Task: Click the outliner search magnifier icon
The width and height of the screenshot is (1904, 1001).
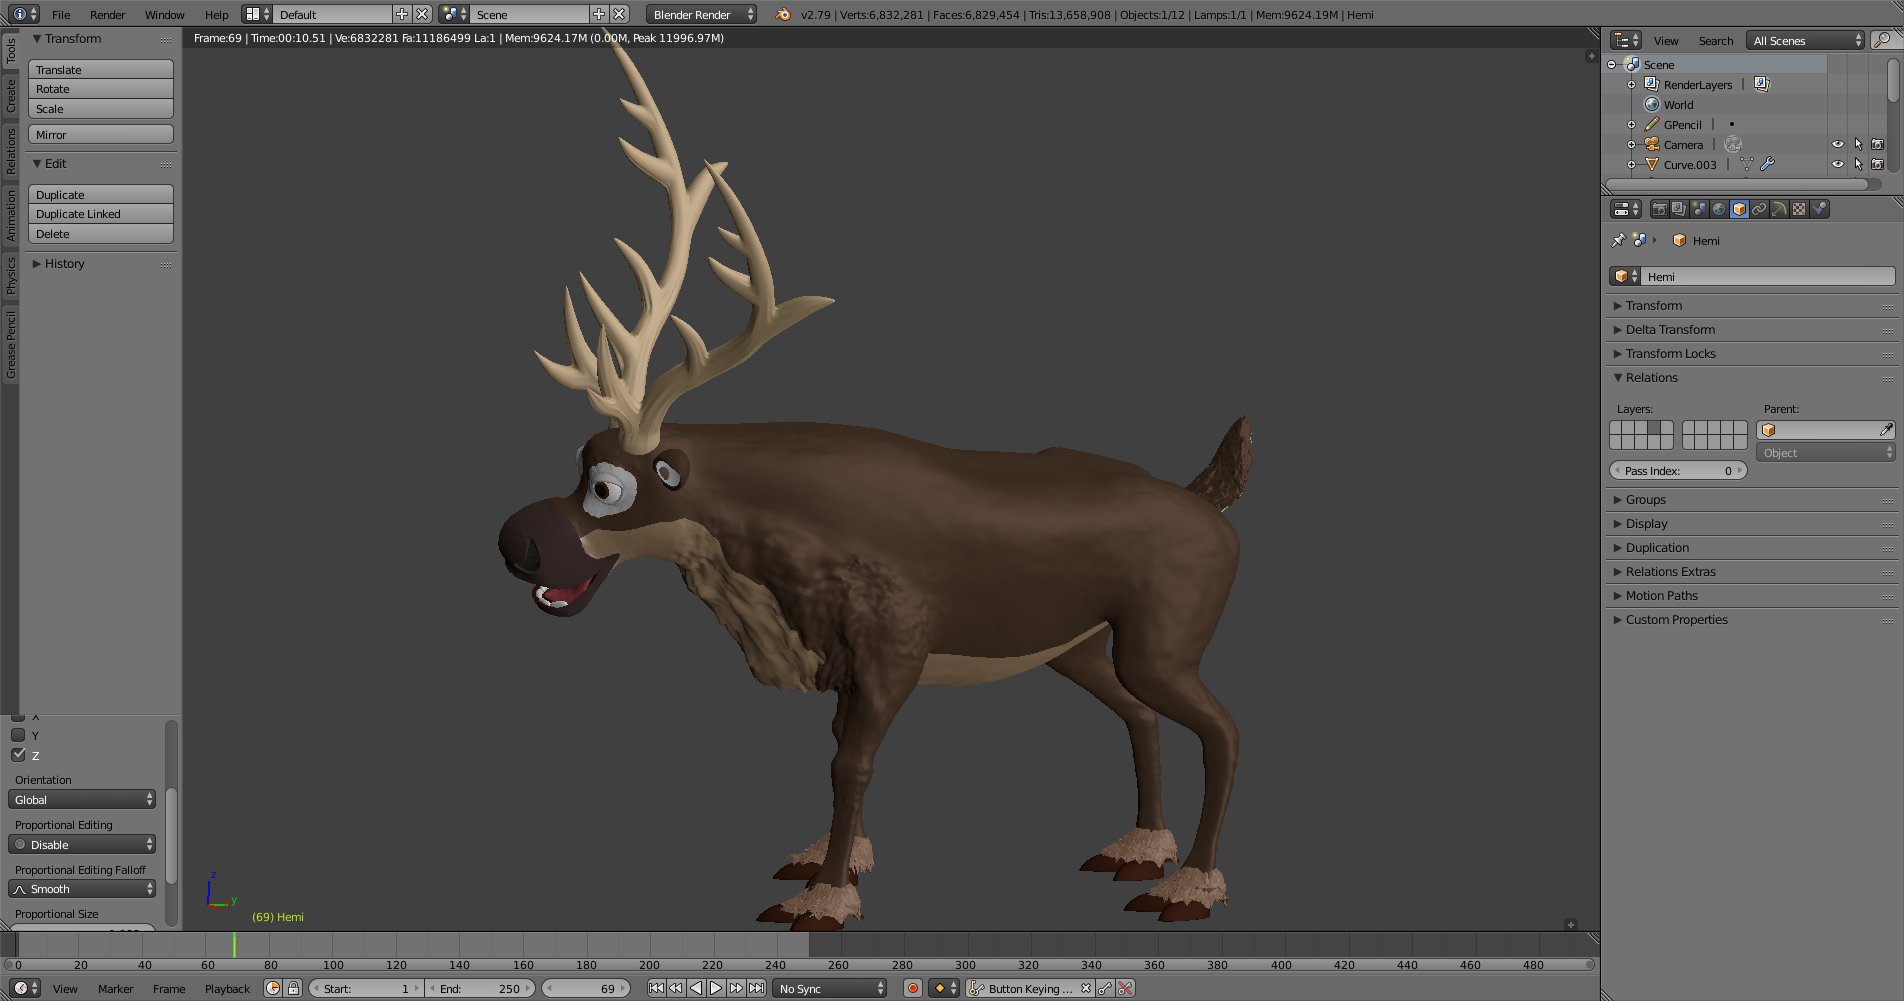Action: 1882,40
